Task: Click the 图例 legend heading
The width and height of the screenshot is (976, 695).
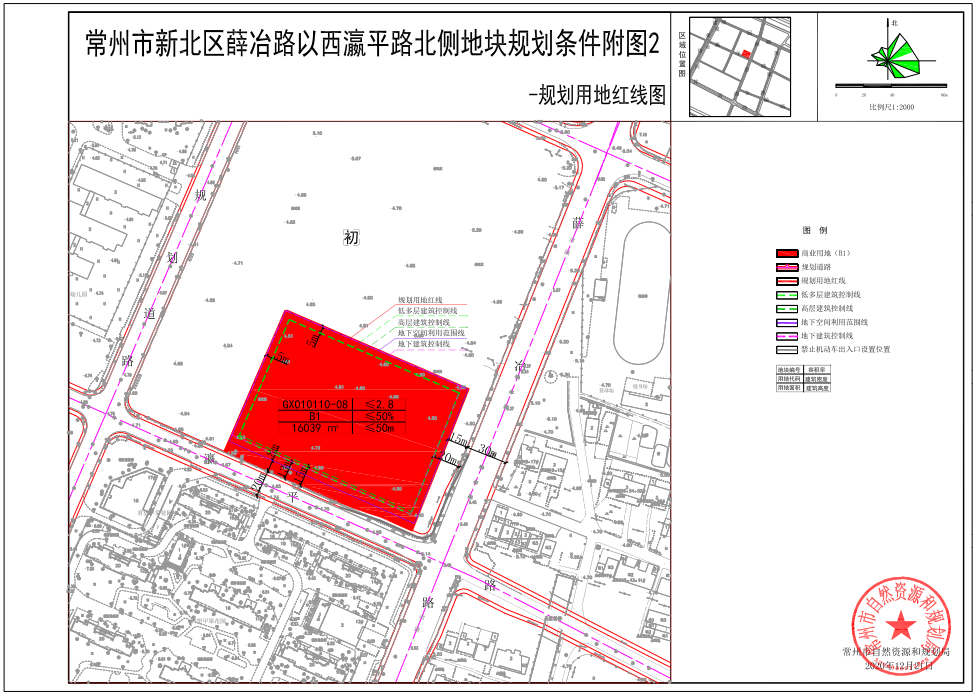Action: (815, 230)
